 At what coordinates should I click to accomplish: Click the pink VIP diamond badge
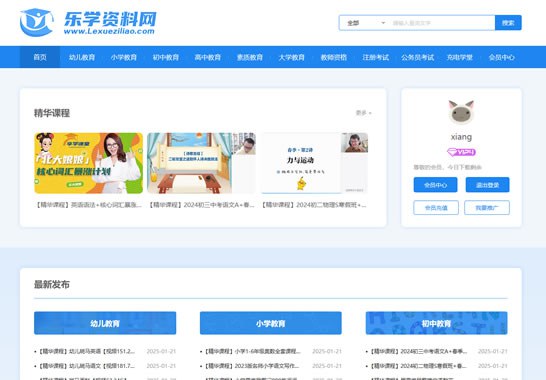[x=461, y=152]
